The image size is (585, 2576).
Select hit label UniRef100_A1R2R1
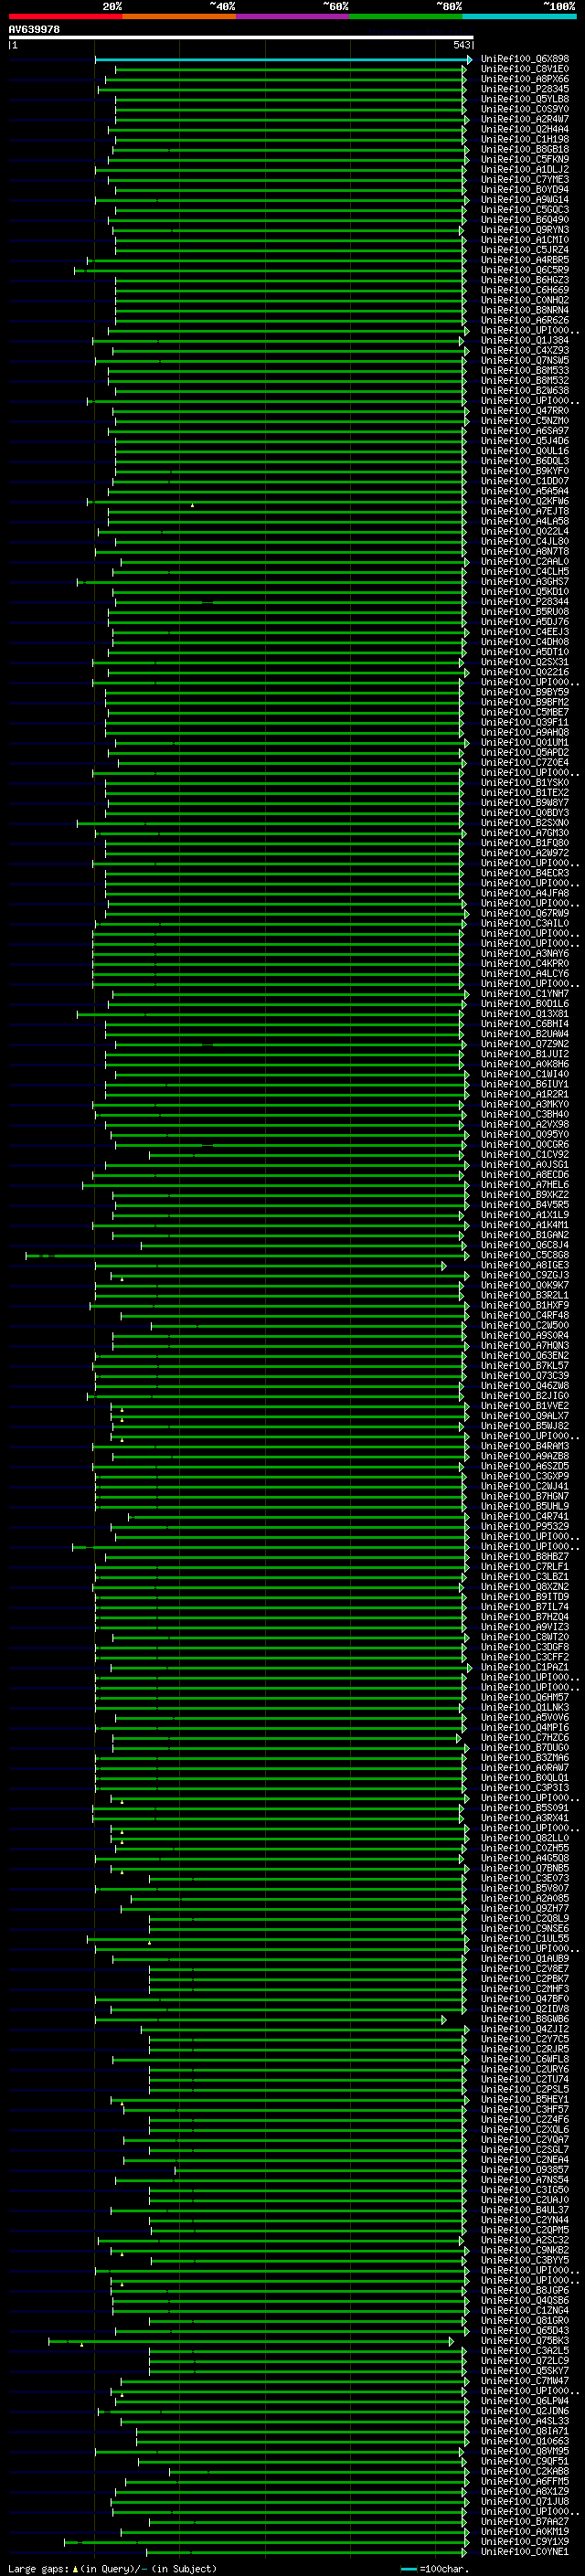pos(525,1095)
